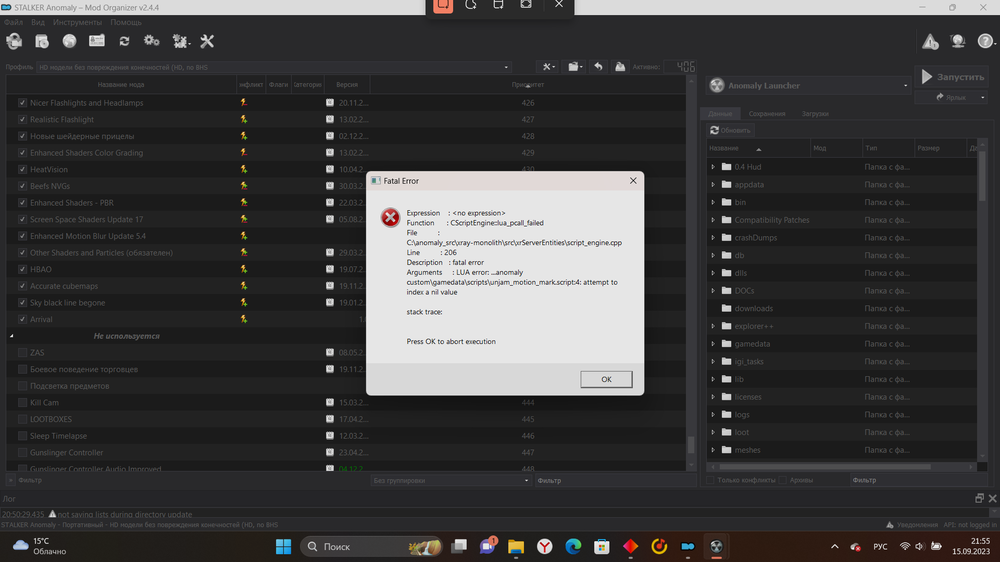Screen dimensions: 1000x562
Task: Uncheck the HeatVision mod checkbox
Action: [23, 170]
